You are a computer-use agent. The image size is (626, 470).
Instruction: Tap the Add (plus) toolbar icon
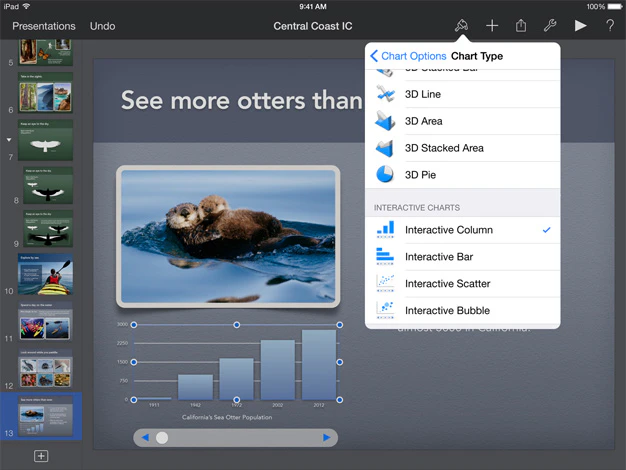pyautogui.click(x=492, y=26)
